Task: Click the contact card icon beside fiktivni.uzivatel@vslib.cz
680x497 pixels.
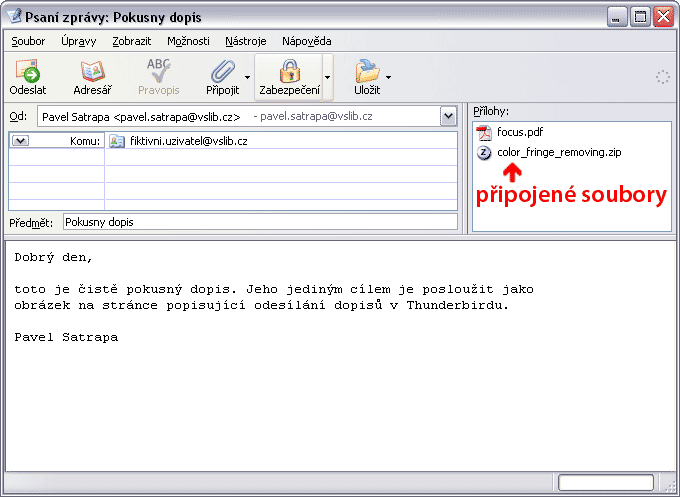Action: coord(117,141)
